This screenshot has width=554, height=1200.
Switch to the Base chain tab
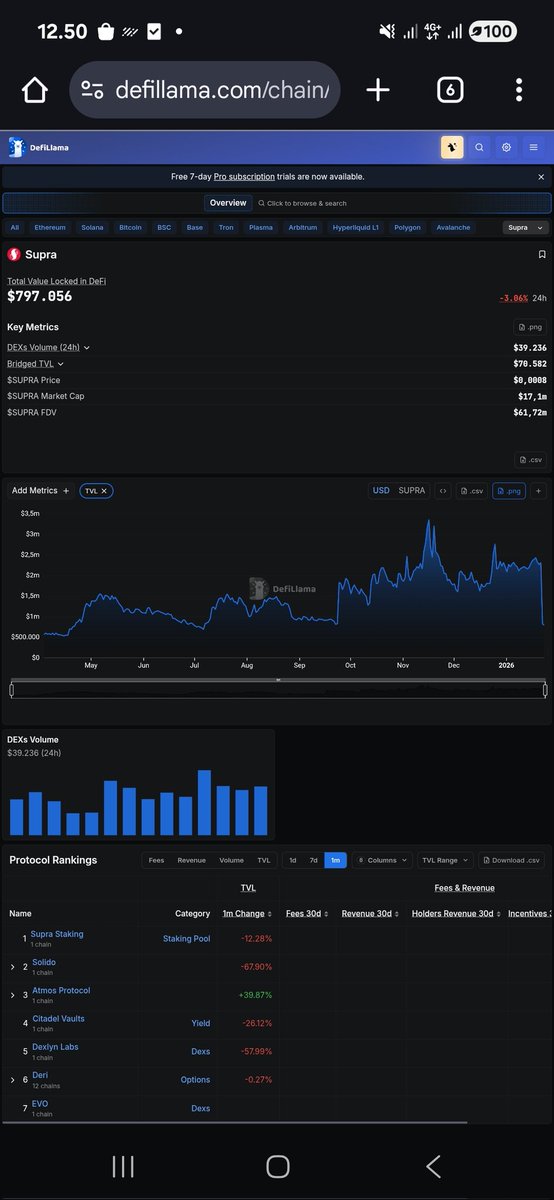[x=194, y=227]
